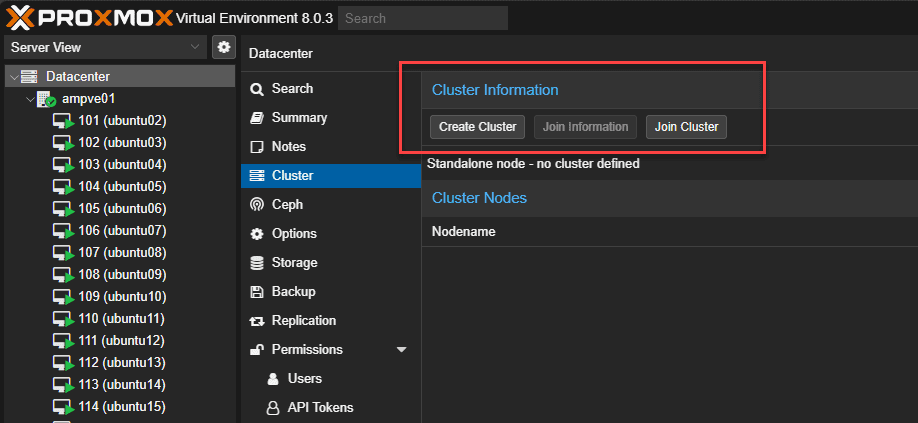Viewport: 918px width, 423px height.
Task: Select VM 114 (ubuntu15) in the tree
Action: (122, 406)
